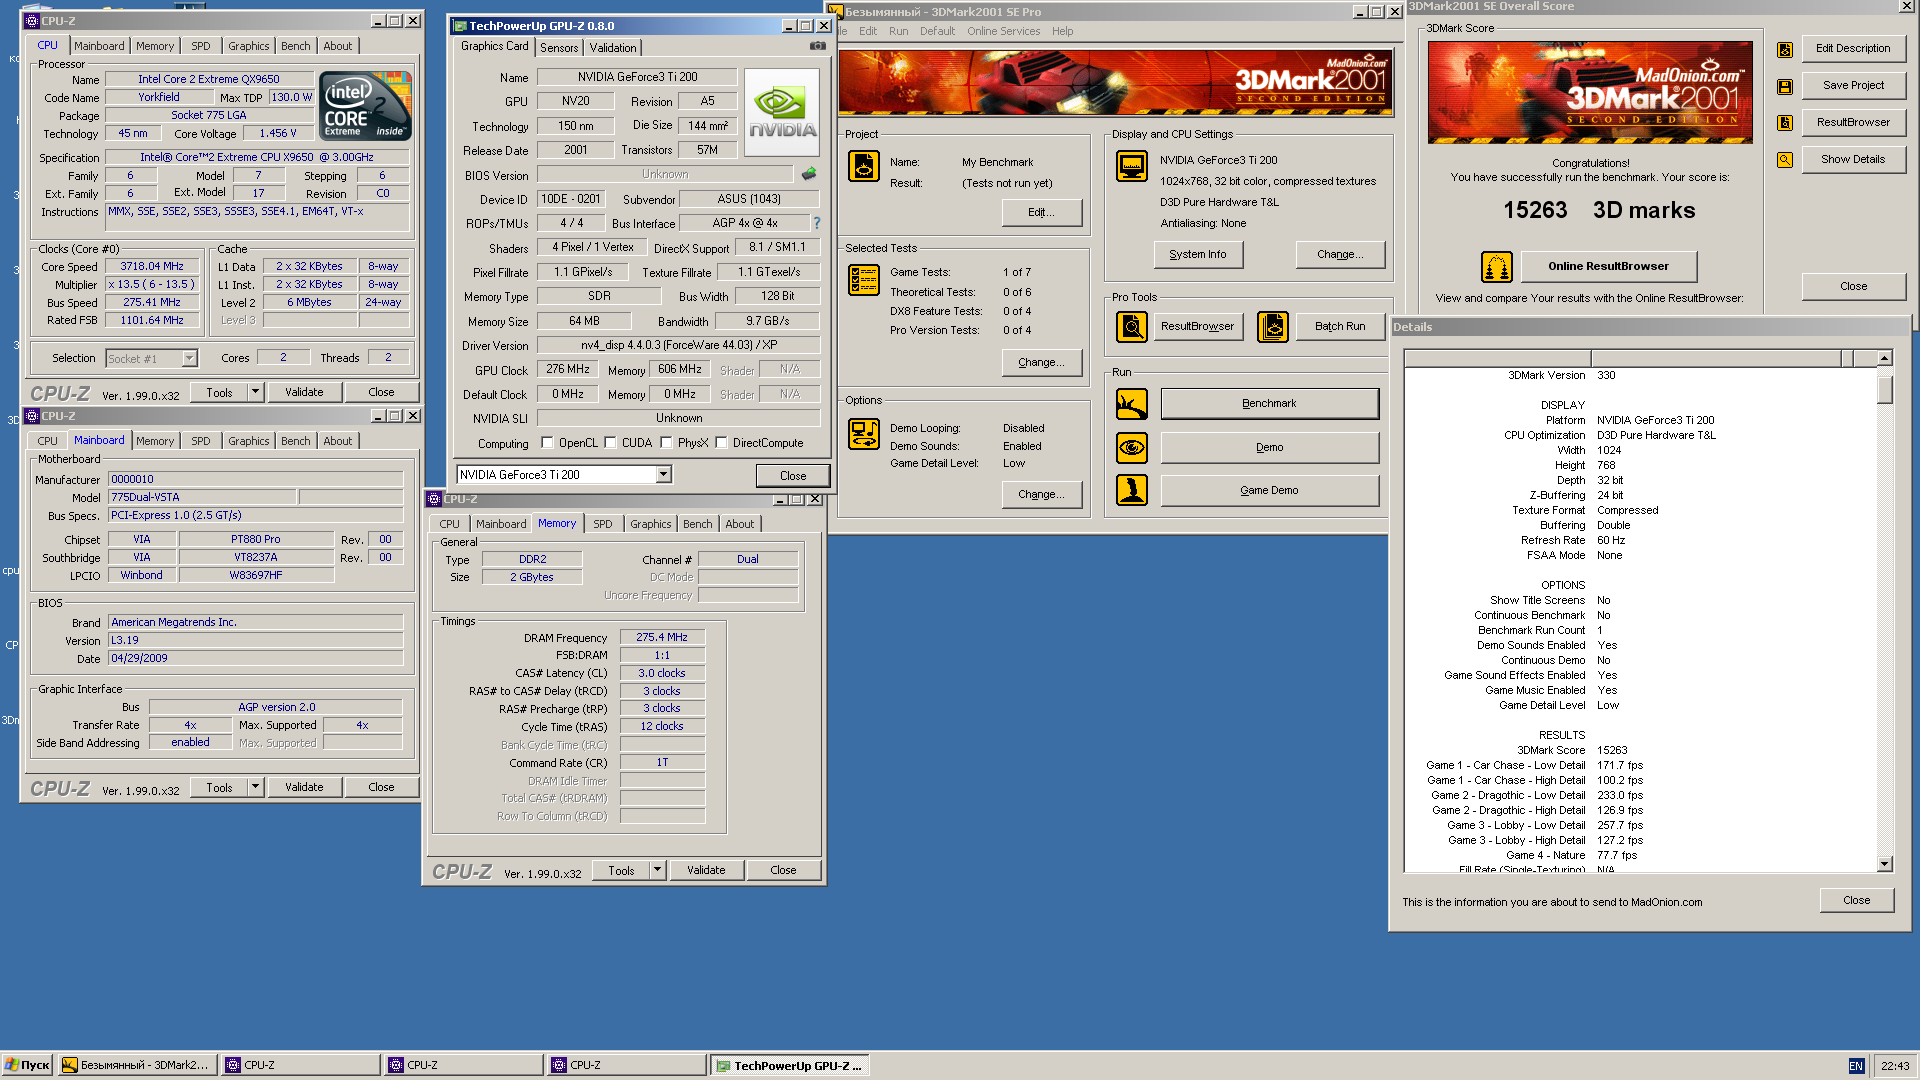
Task: Click the 3DMark2001 banner image
Action: pyautogui.click(x=1115, y=82)
